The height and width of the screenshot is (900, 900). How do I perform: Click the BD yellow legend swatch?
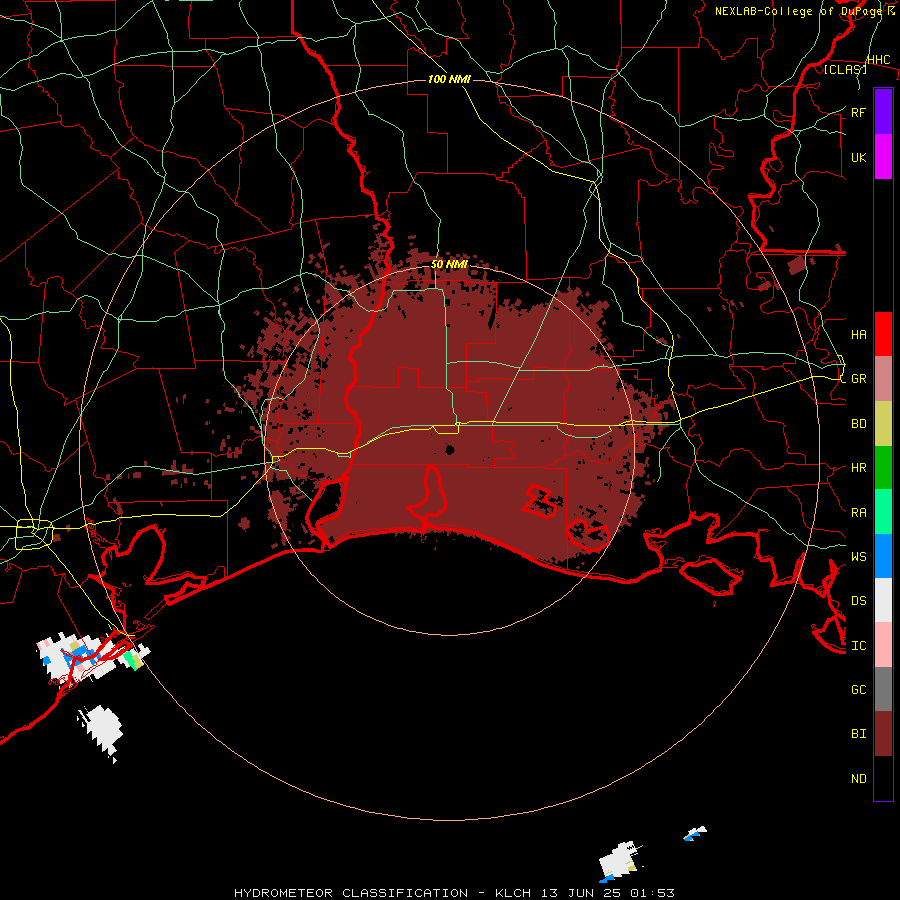(883, 424)
